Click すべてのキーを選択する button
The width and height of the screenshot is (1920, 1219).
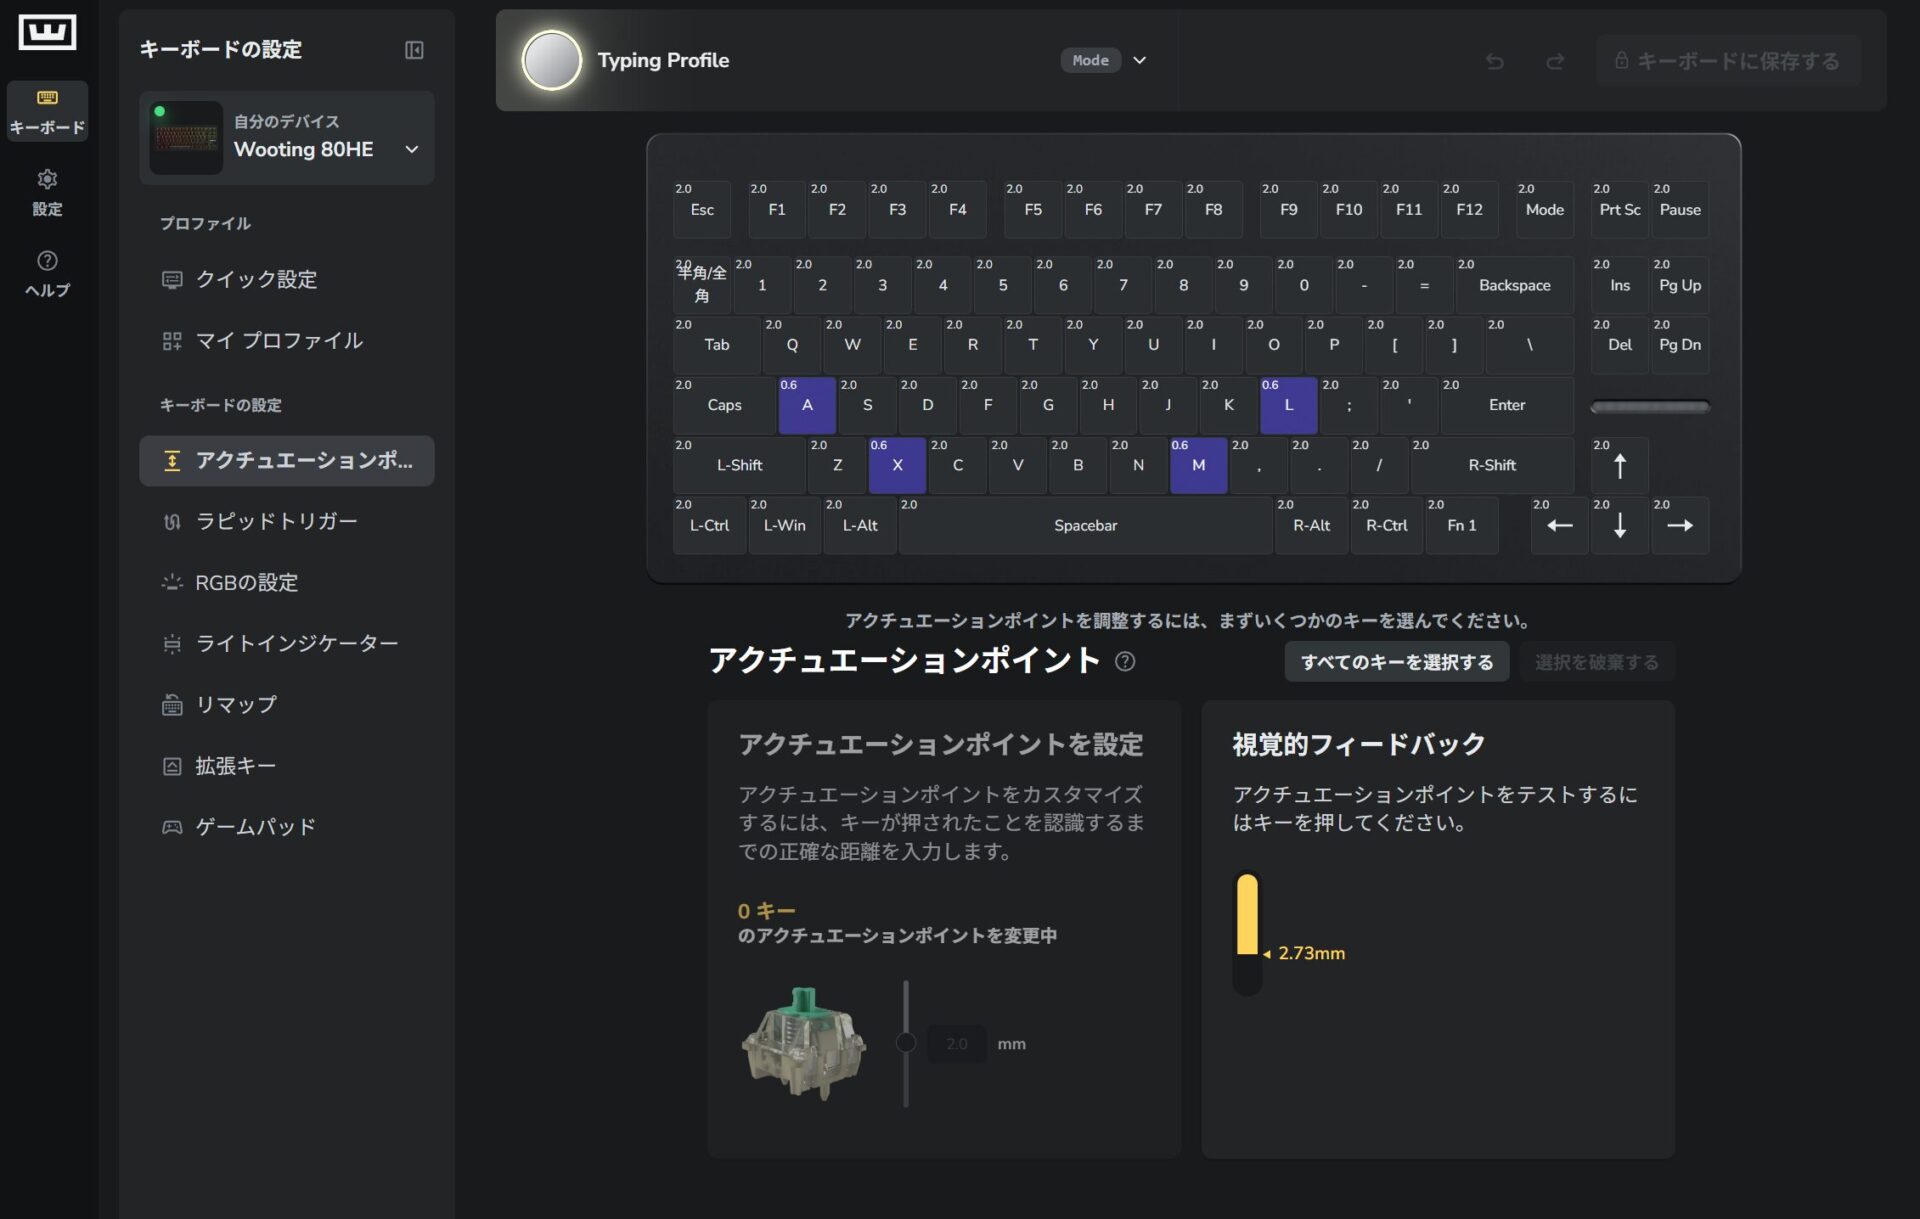click(1396, 662)
